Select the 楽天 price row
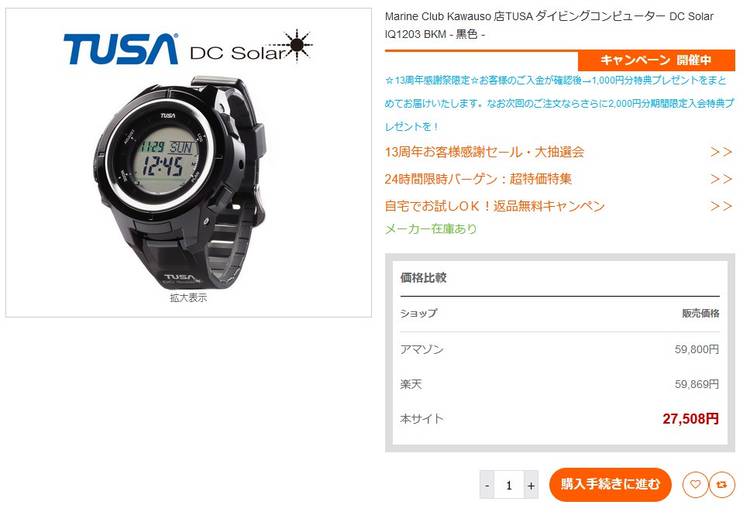Image resolution: width=750 pixels, height=522 pixels. pos(560,384)
